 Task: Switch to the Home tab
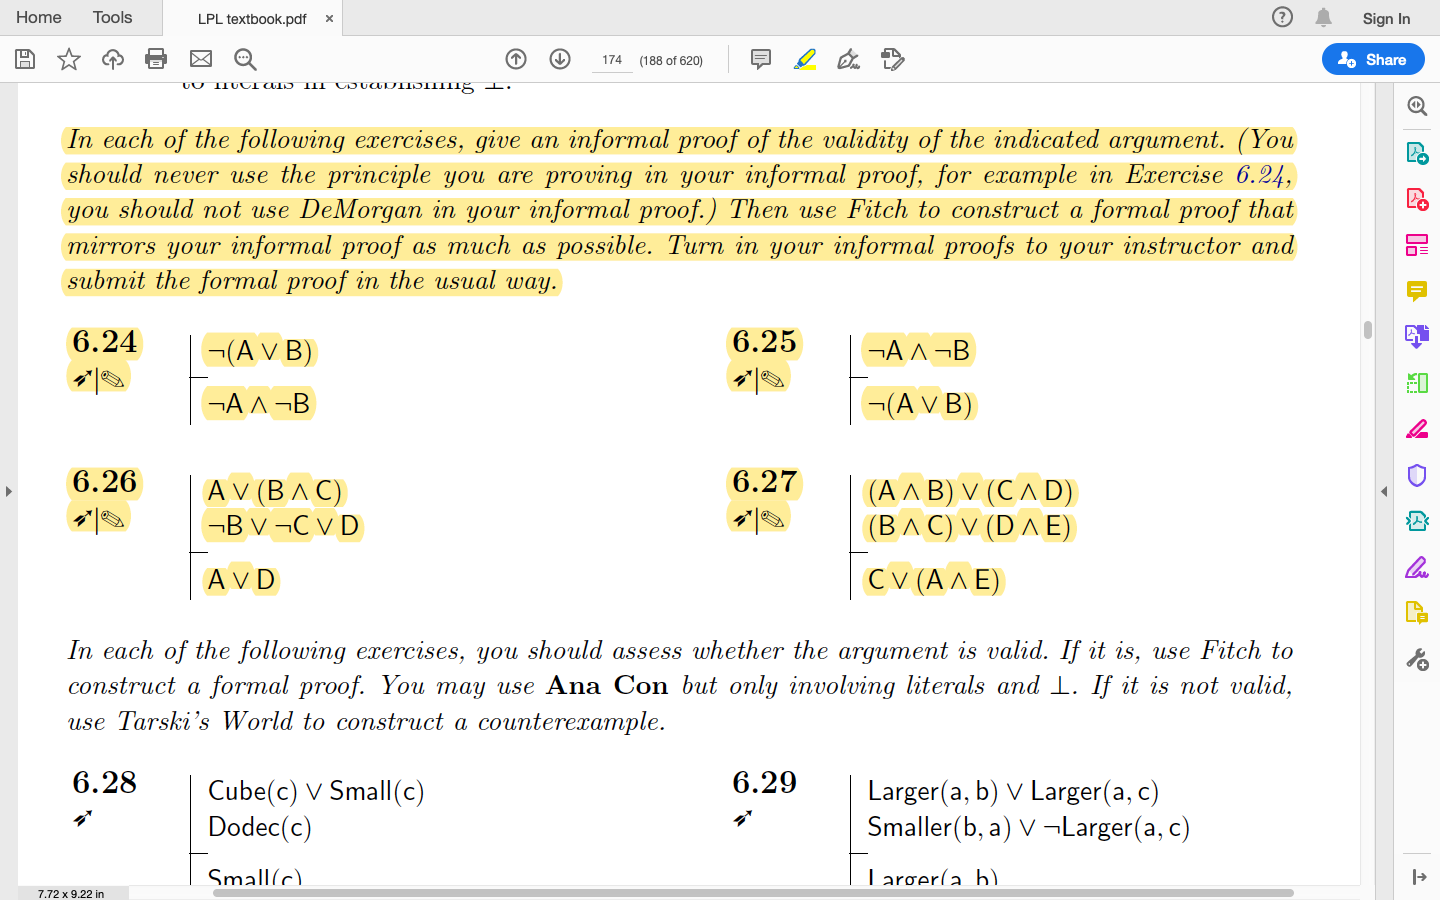tap(39, 17)
